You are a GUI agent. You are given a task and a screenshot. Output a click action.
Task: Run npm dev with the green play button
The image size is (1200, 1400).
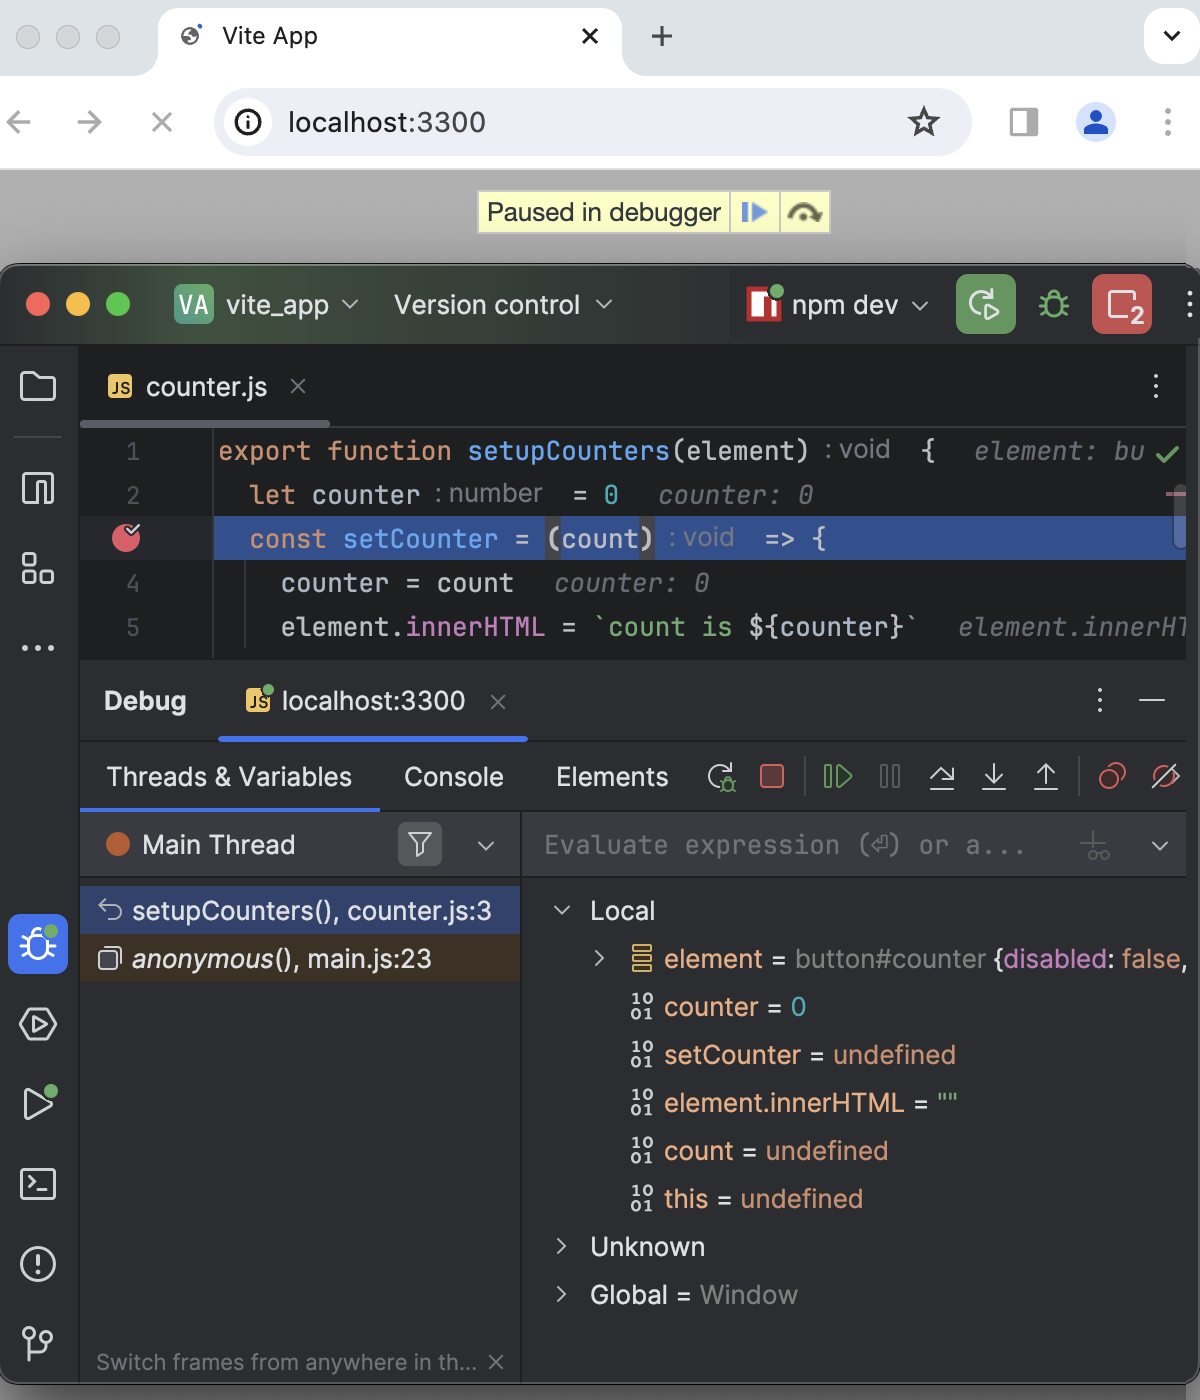pyautogui.click(x=985, y=304)
